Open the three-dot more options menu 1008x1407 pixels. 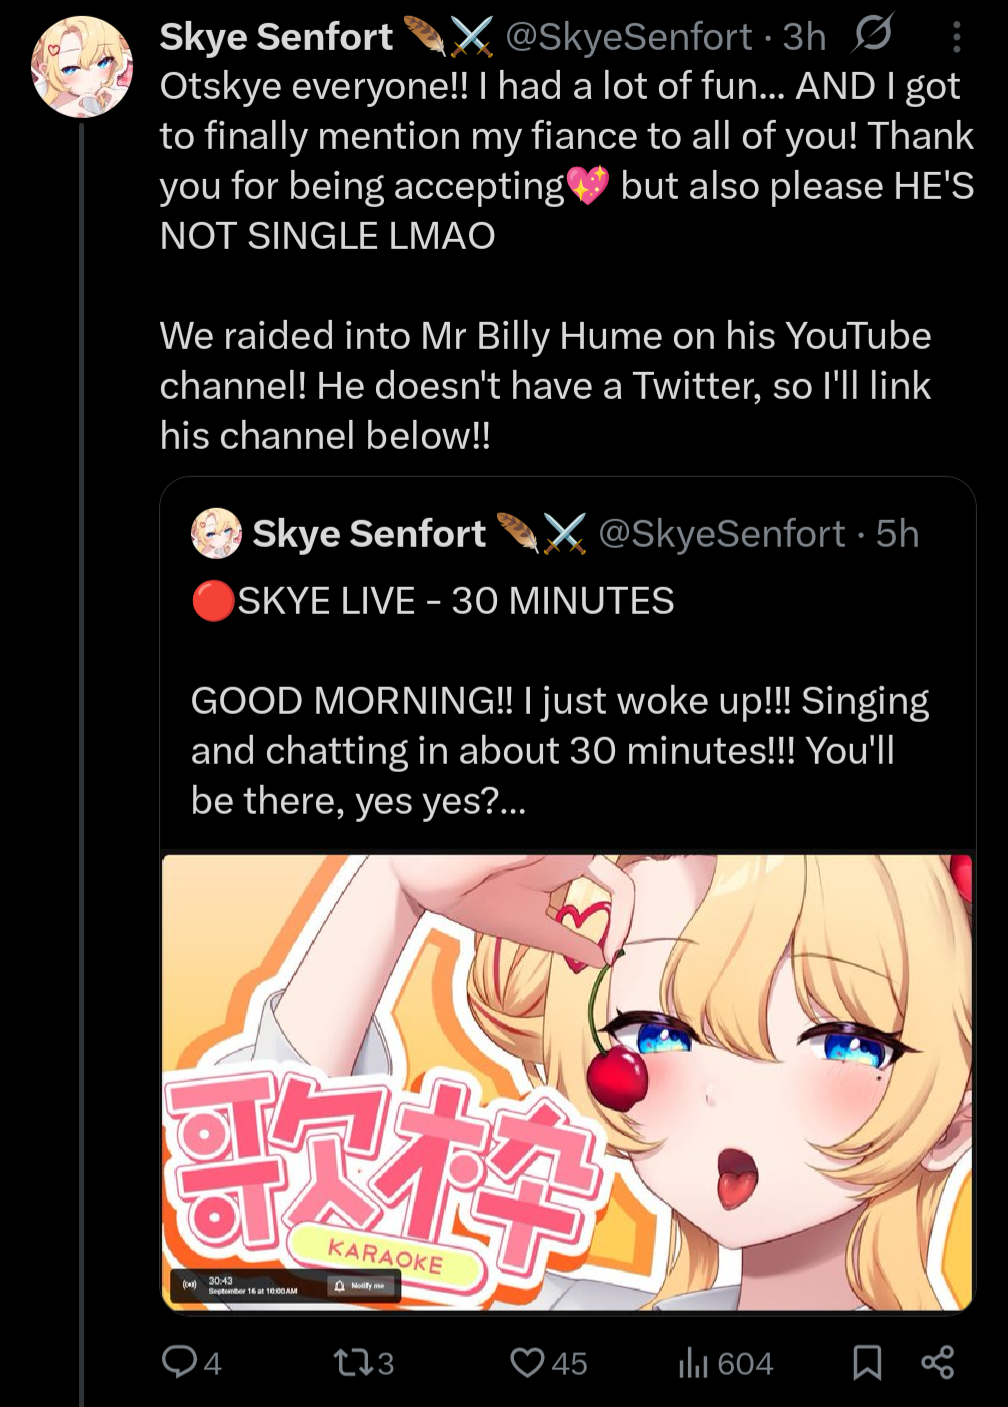(x=956, y=38)
